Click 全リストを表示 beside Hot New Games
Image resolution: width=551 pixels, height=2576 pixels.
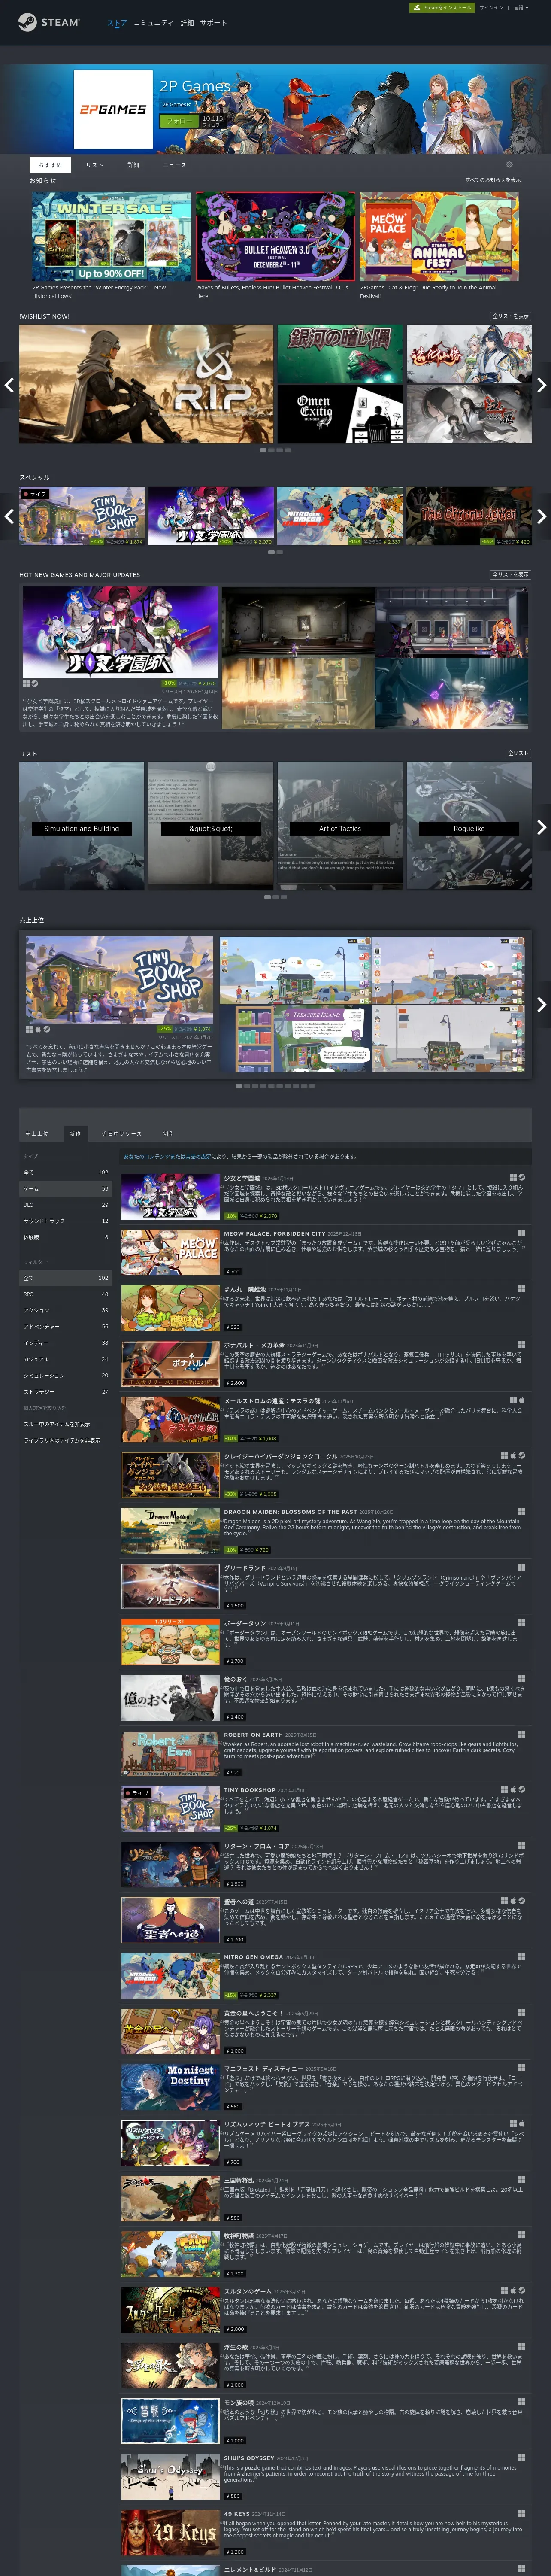[510, 575]
